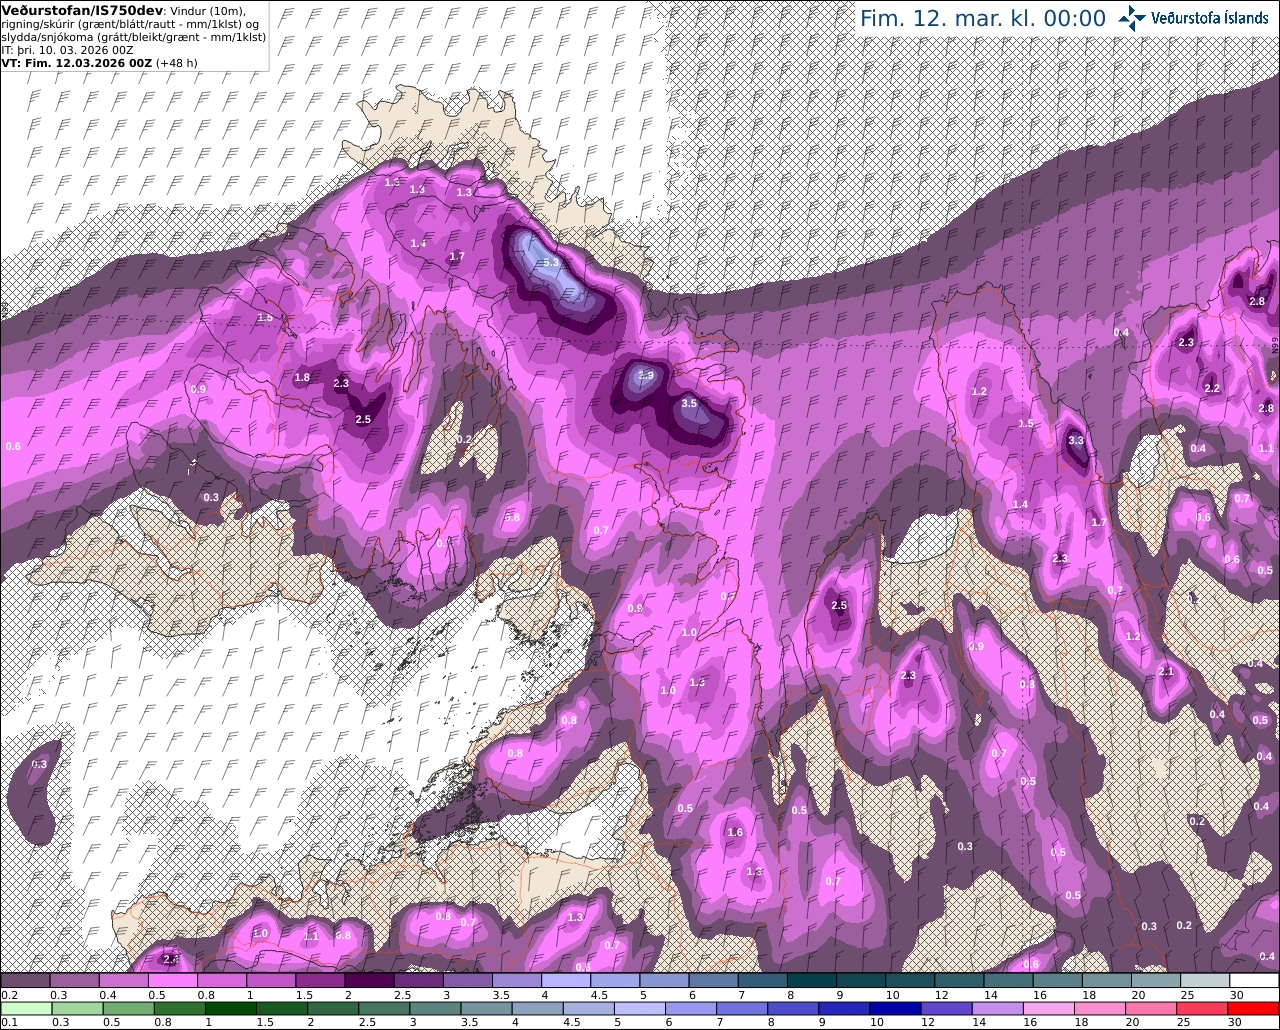Click the pink 18 swatch in rain legend
This screenshot has height=1030, width=1280.
[1099, 1008]
